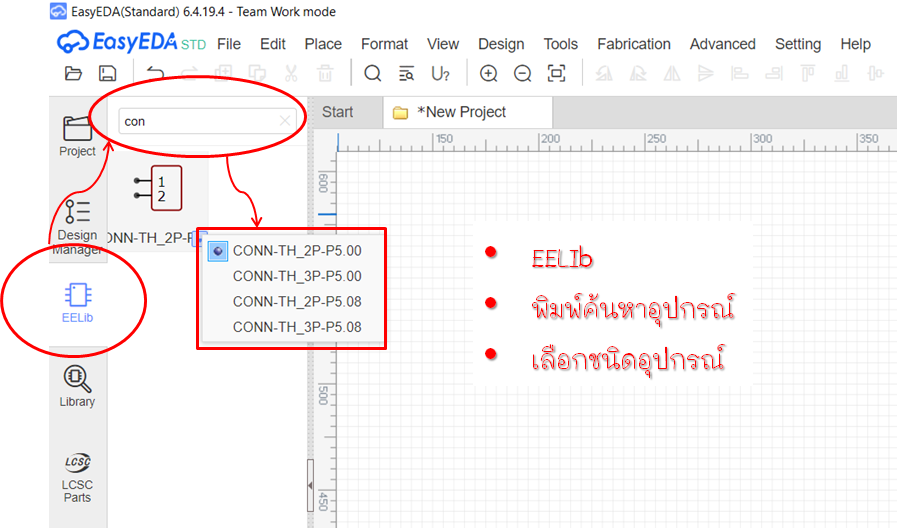Viewport: 897px width, 528px height.
Task: Collapse the left panel with the arrow handle
Action: (x=310, y=485)
